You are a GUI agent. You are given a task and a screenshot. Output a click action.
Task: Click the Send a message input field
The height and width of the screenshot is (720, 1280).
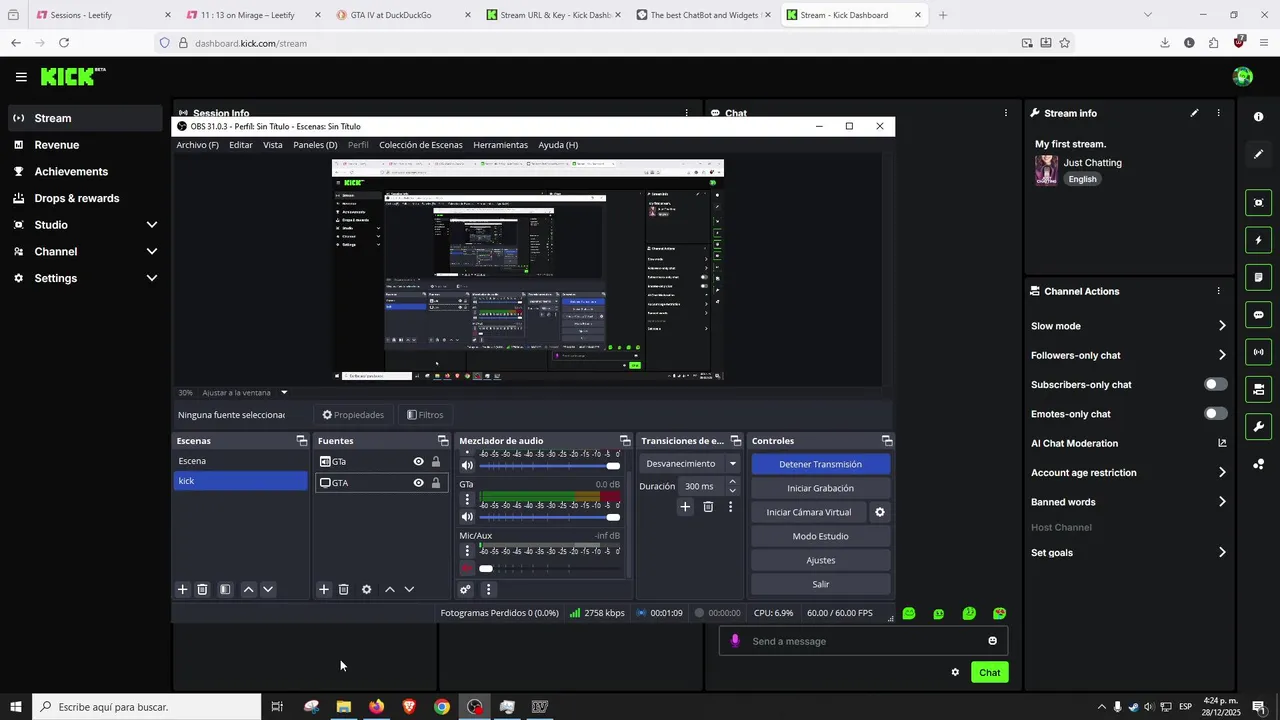click(x=863, y=641)
